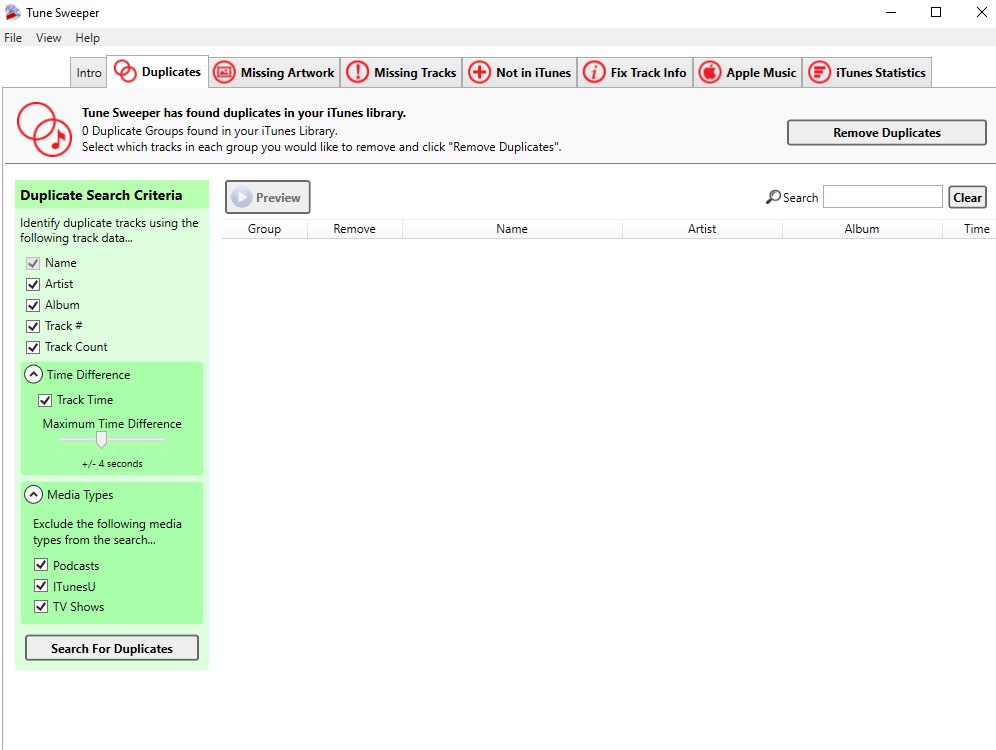Uncheck the Artist criteria checkbox
Image resolution: width=996 pixels, height=750 pixels.
click(33, 284)
